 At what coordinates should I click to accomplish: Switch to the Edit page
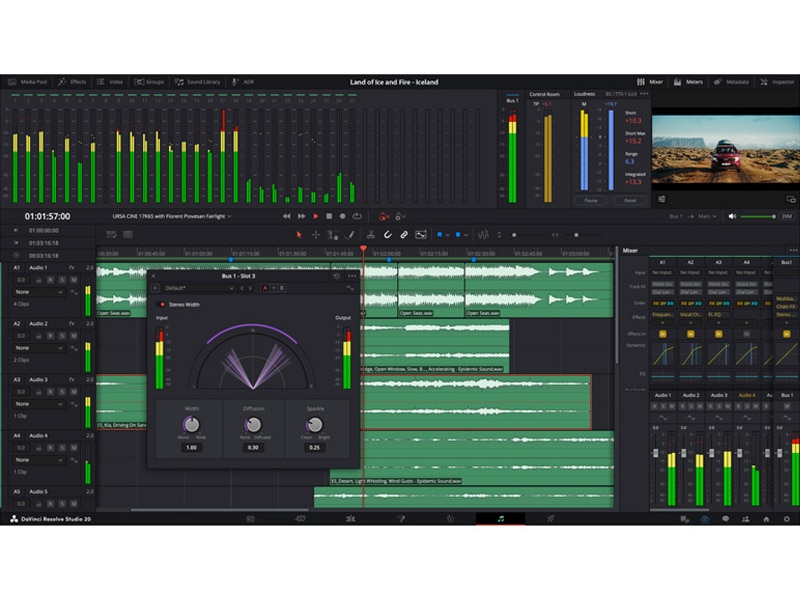350,518
